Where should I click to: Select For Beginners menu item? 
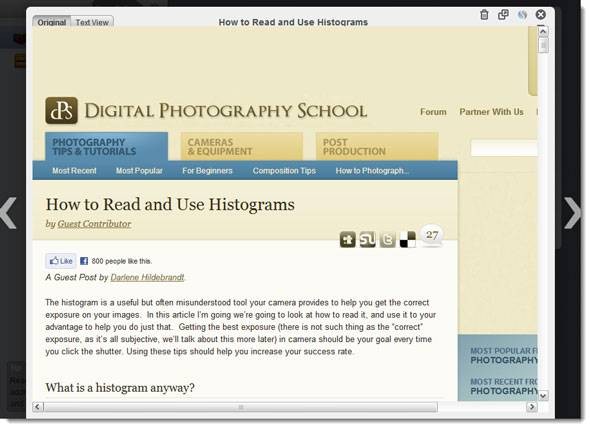click(x=207, y=171)
